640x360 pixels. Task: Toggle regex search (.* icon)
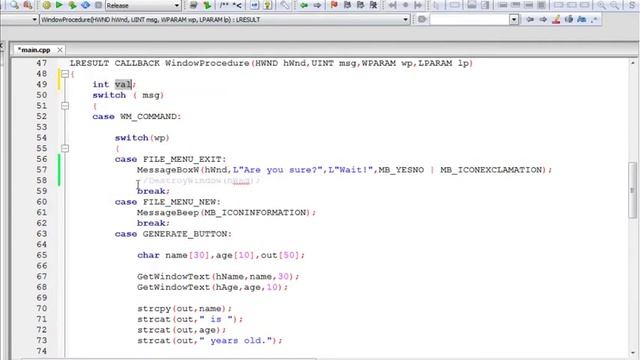595,19
